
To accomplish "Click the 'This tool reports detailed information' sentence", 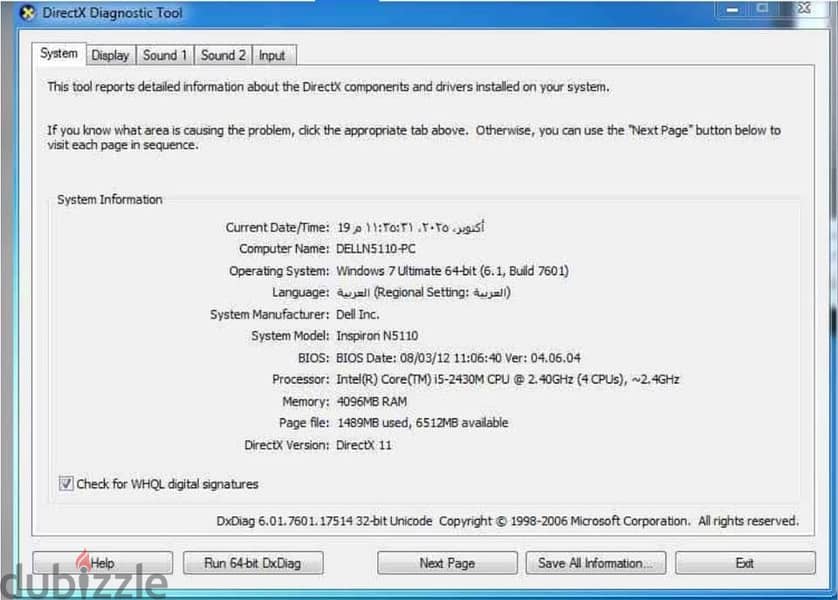I will pyautogui.click(x=328, y=87).
